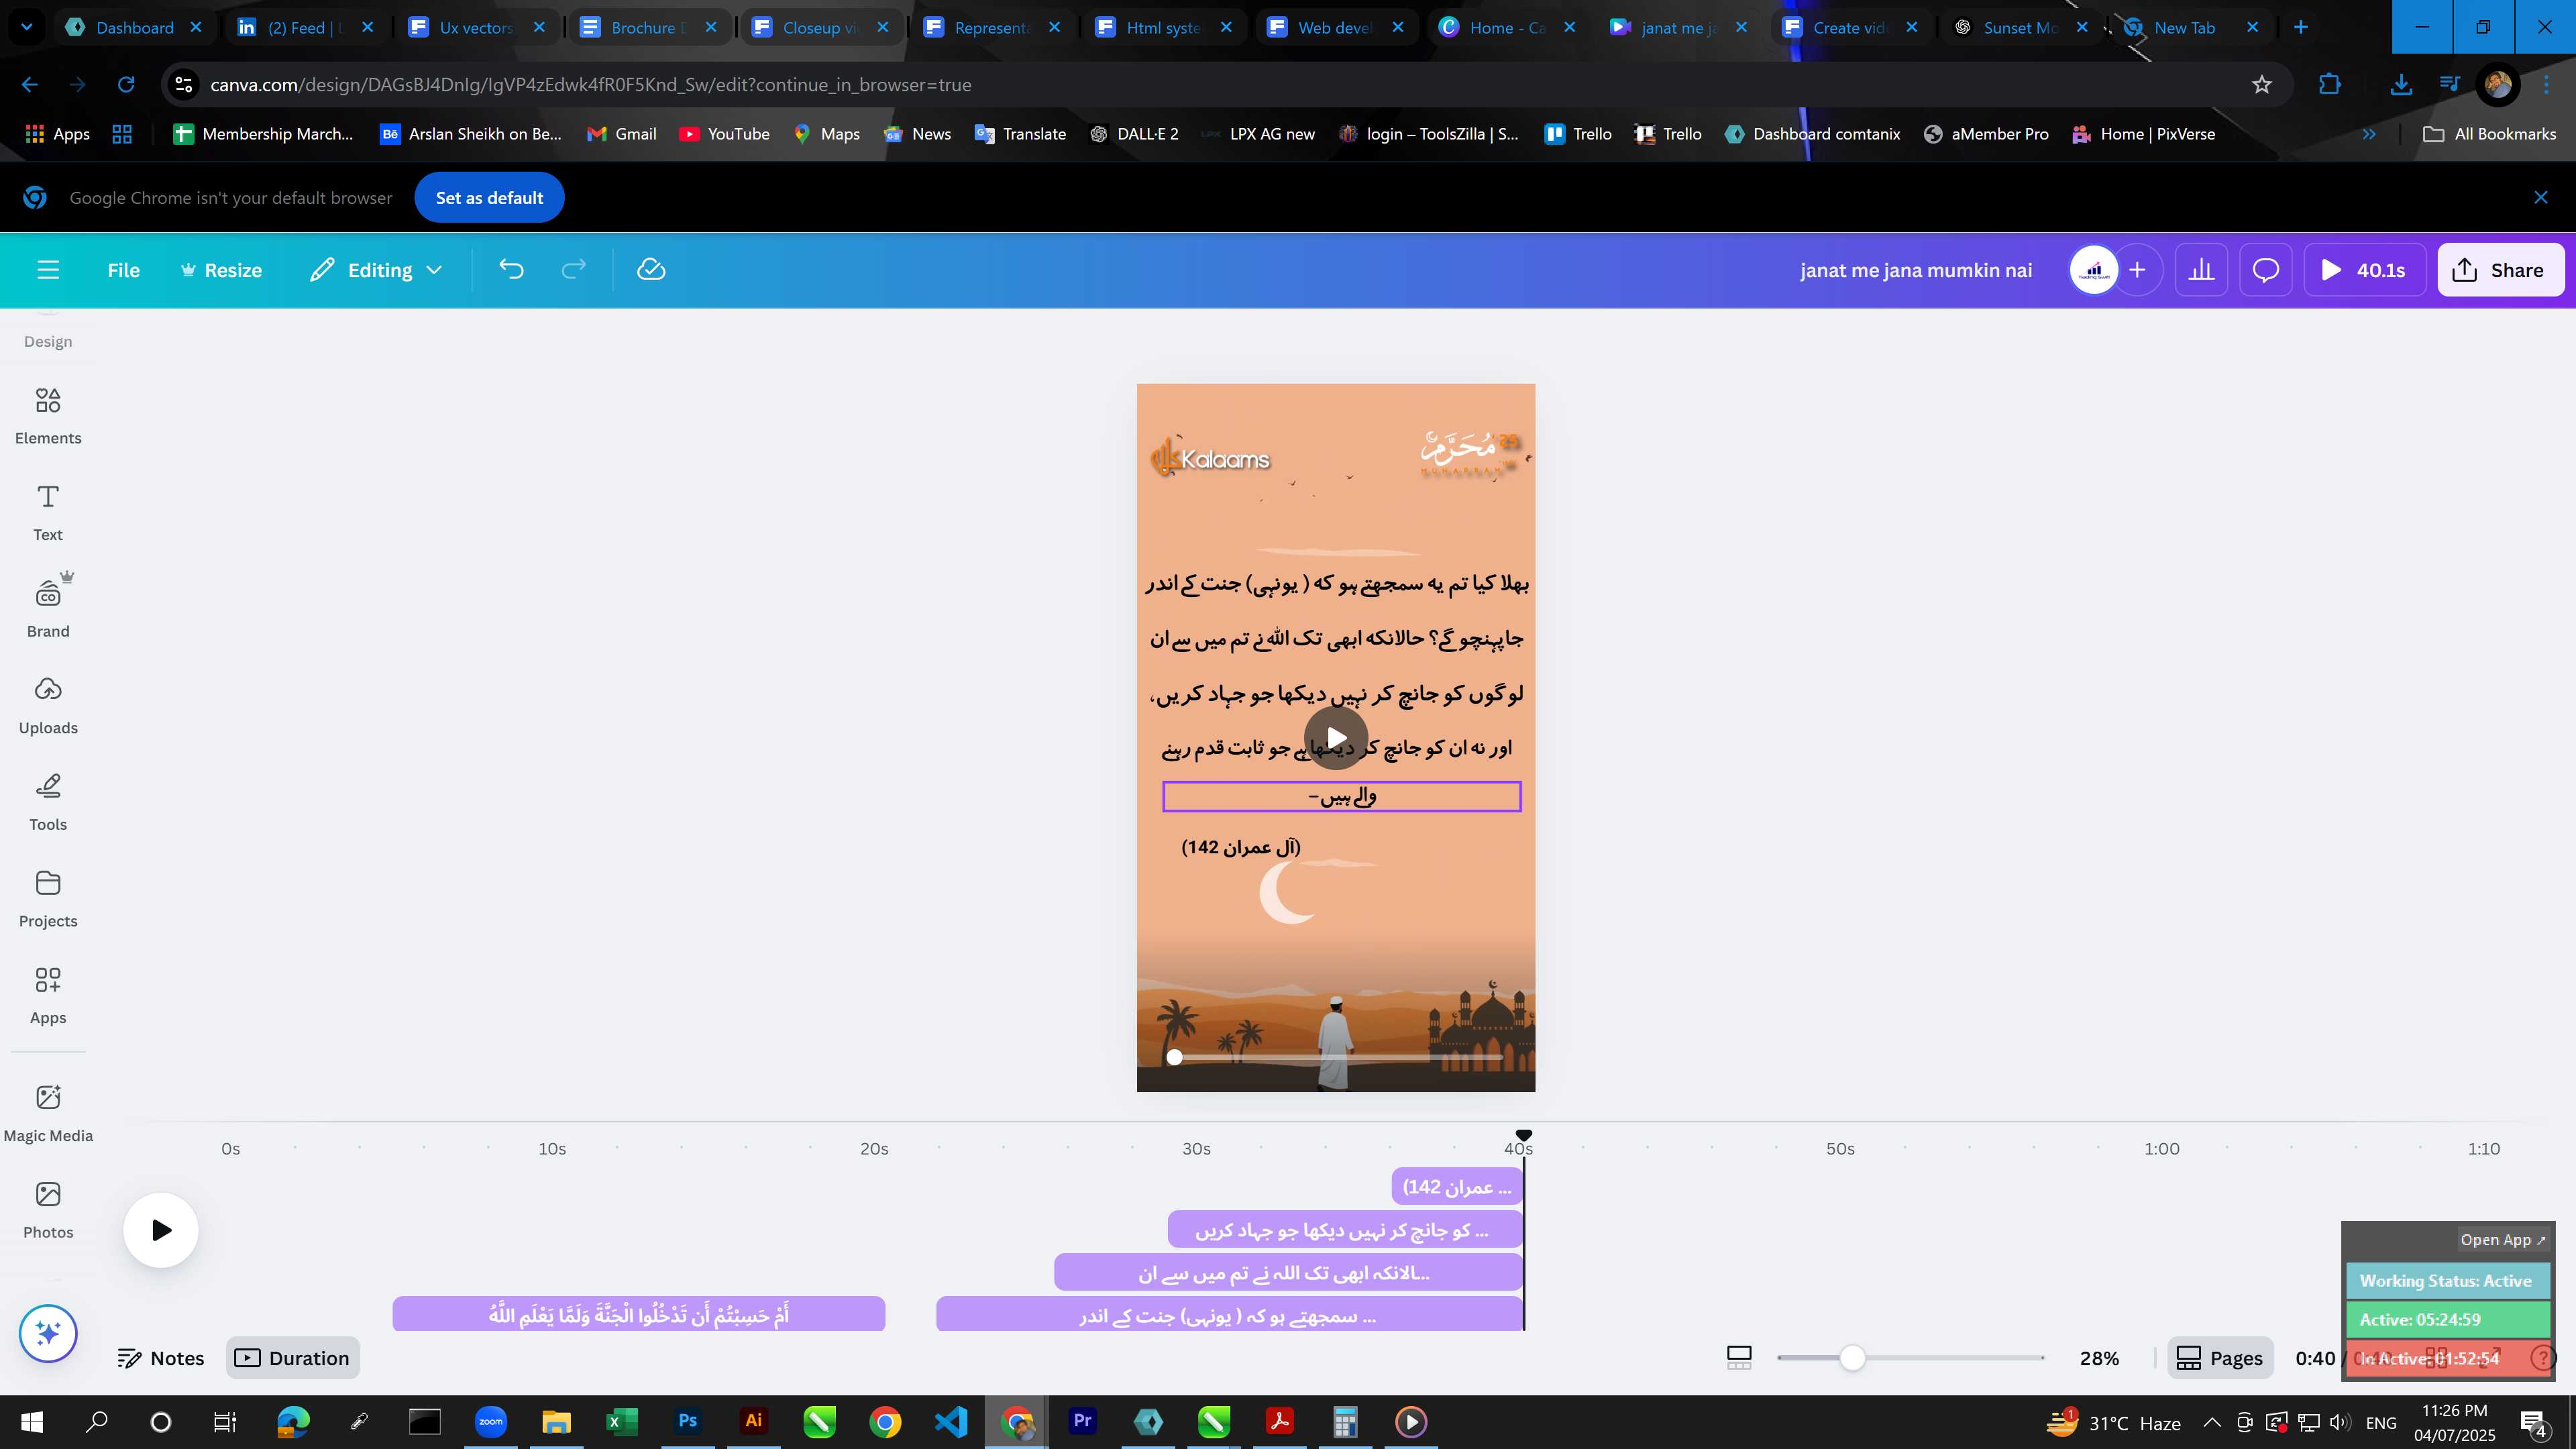Open the Resize menu

221,270
